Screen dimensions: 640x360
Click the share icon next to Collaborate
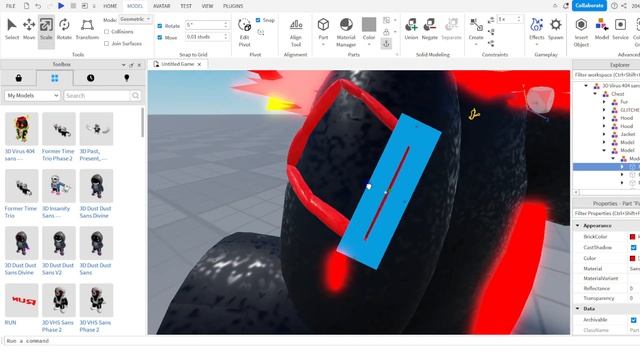click(x=624, y=6)
